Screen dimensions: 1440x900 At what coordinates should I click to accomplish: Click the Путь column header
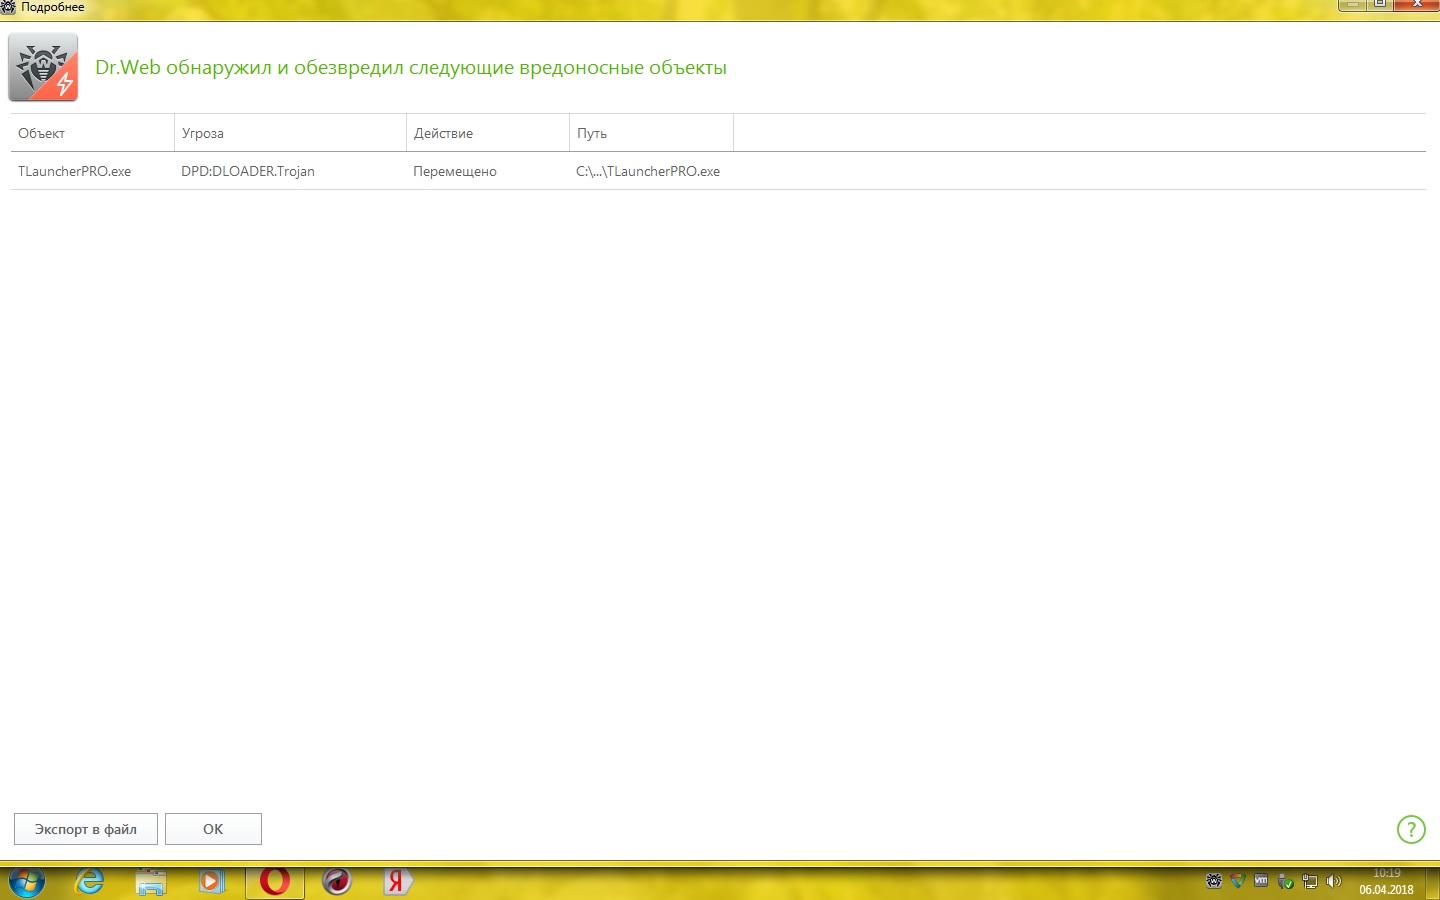tap(651, 133)
